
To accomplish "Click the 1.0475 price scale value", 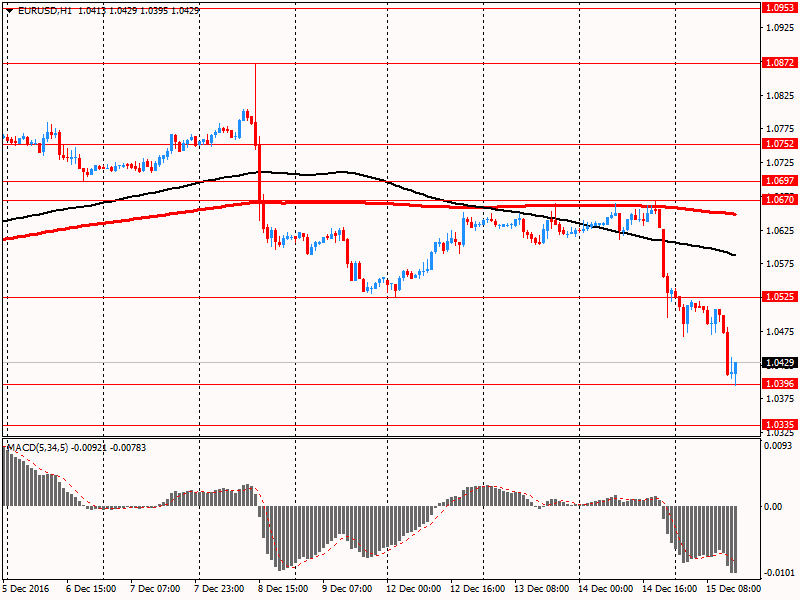I will (x=780, y=332).
